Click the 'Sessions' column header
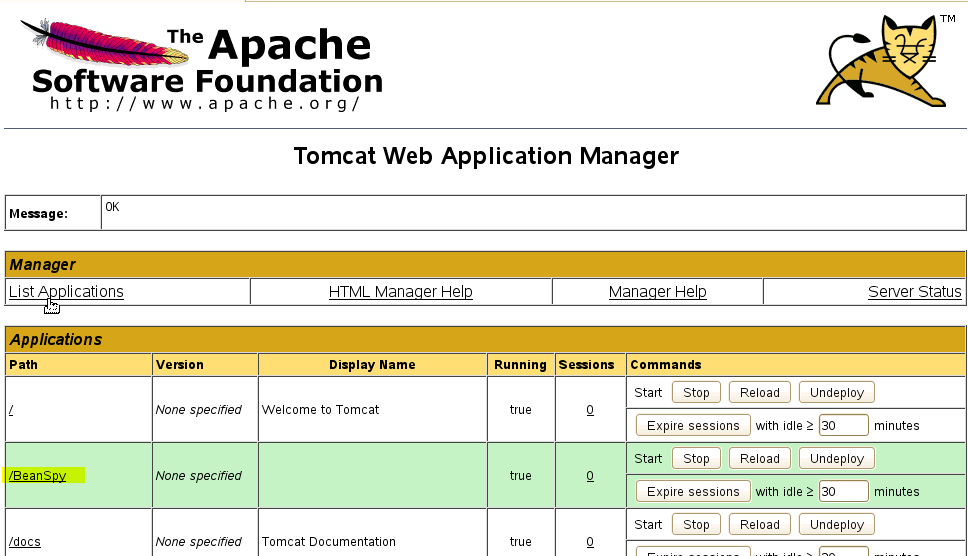This screenshot has width=968, height=556. (x=586, y=365)
